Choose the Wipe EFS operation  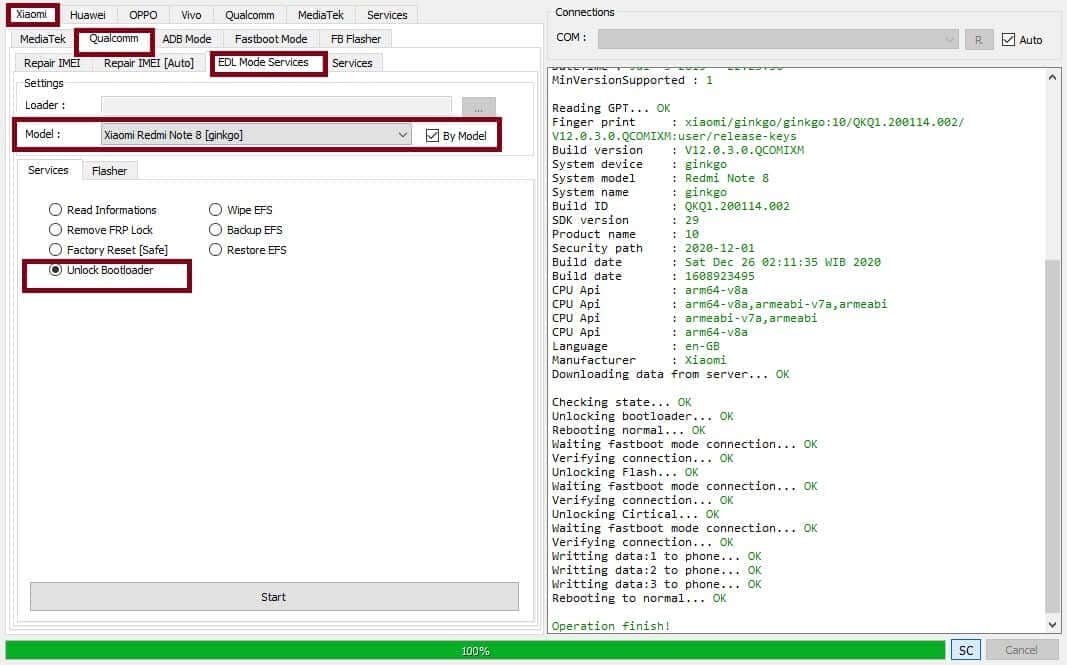click(x=215, y=210)
